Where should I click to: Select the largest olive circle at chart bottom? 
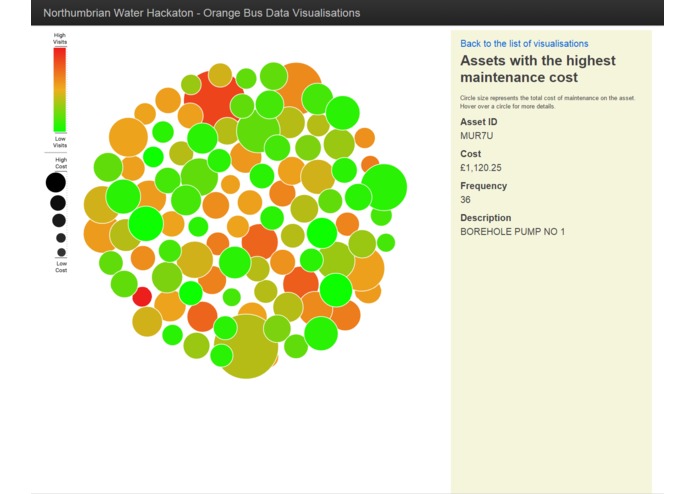(x=246, y=346)
